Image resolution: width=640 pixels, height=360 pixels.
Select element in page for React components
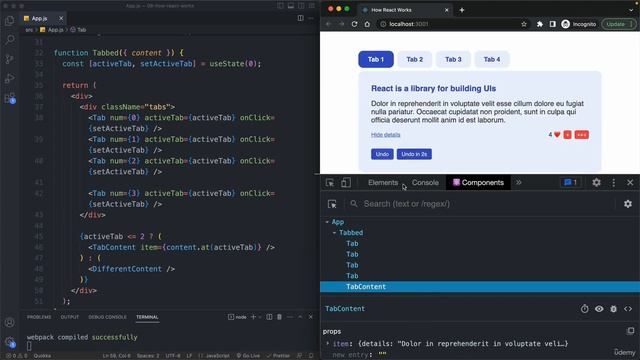coord(332,204)
